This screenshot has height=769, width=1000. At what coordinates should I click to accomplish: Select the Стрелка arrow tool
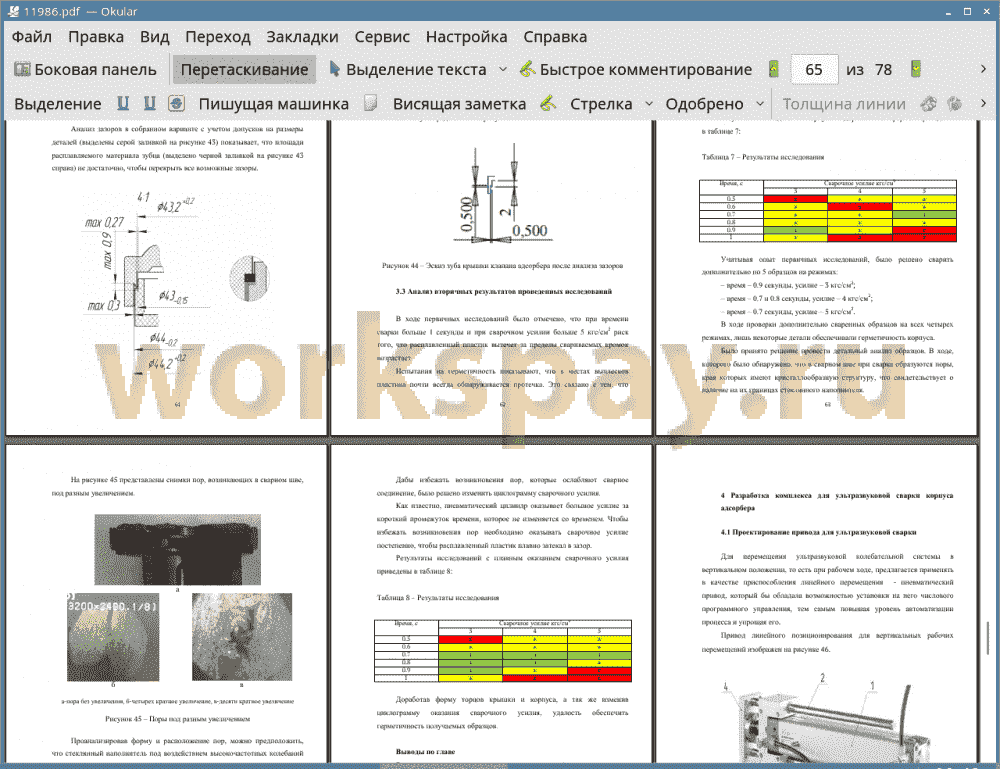point(601,104)
